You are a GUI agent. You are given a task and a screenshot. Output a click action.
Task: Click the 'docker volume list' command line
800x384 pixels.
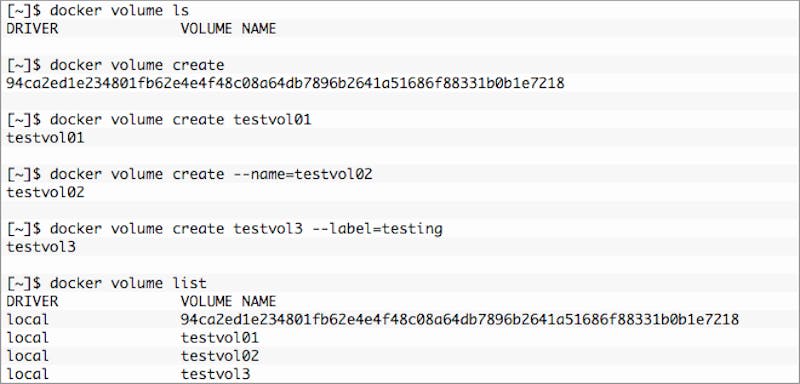(x=107, y=284)
